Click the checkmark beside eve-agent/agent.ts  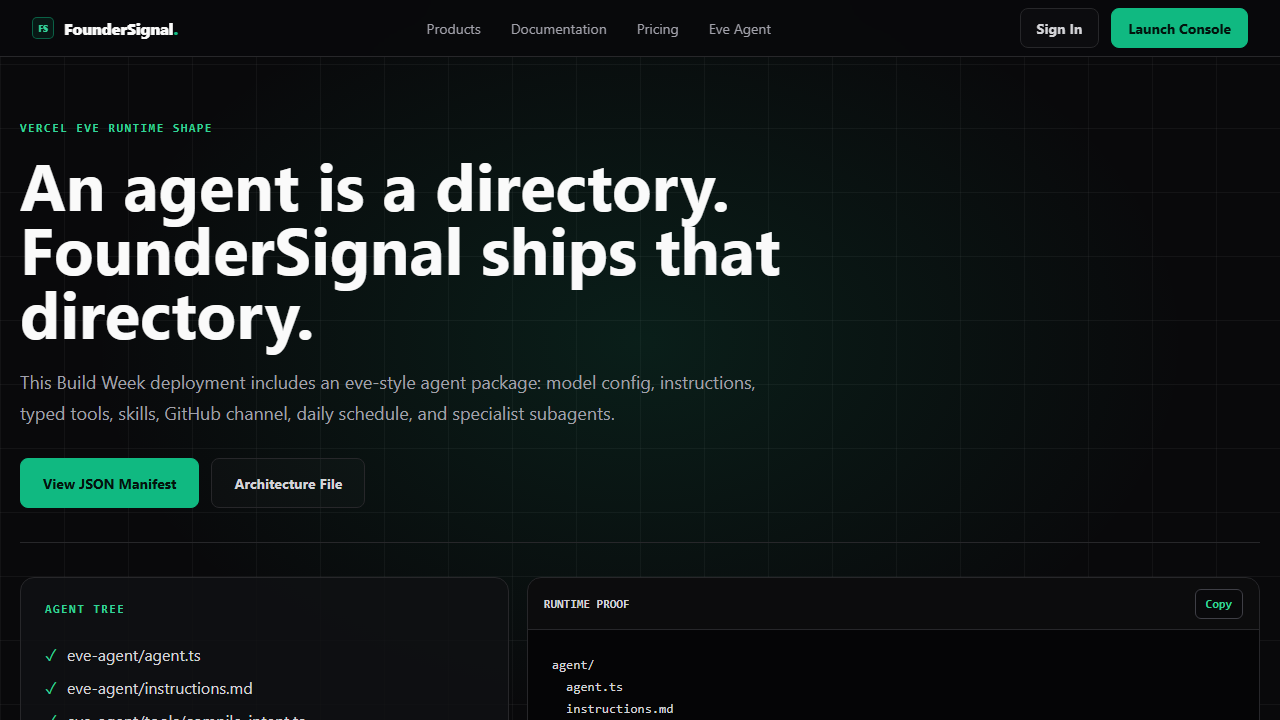tap(51, 656)
